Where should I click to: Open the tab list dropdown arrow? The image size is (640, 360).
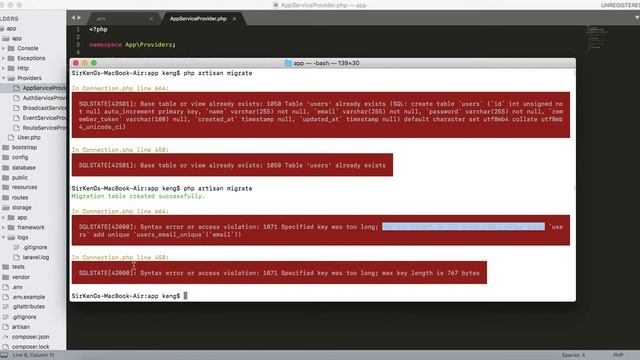(637, 18)
